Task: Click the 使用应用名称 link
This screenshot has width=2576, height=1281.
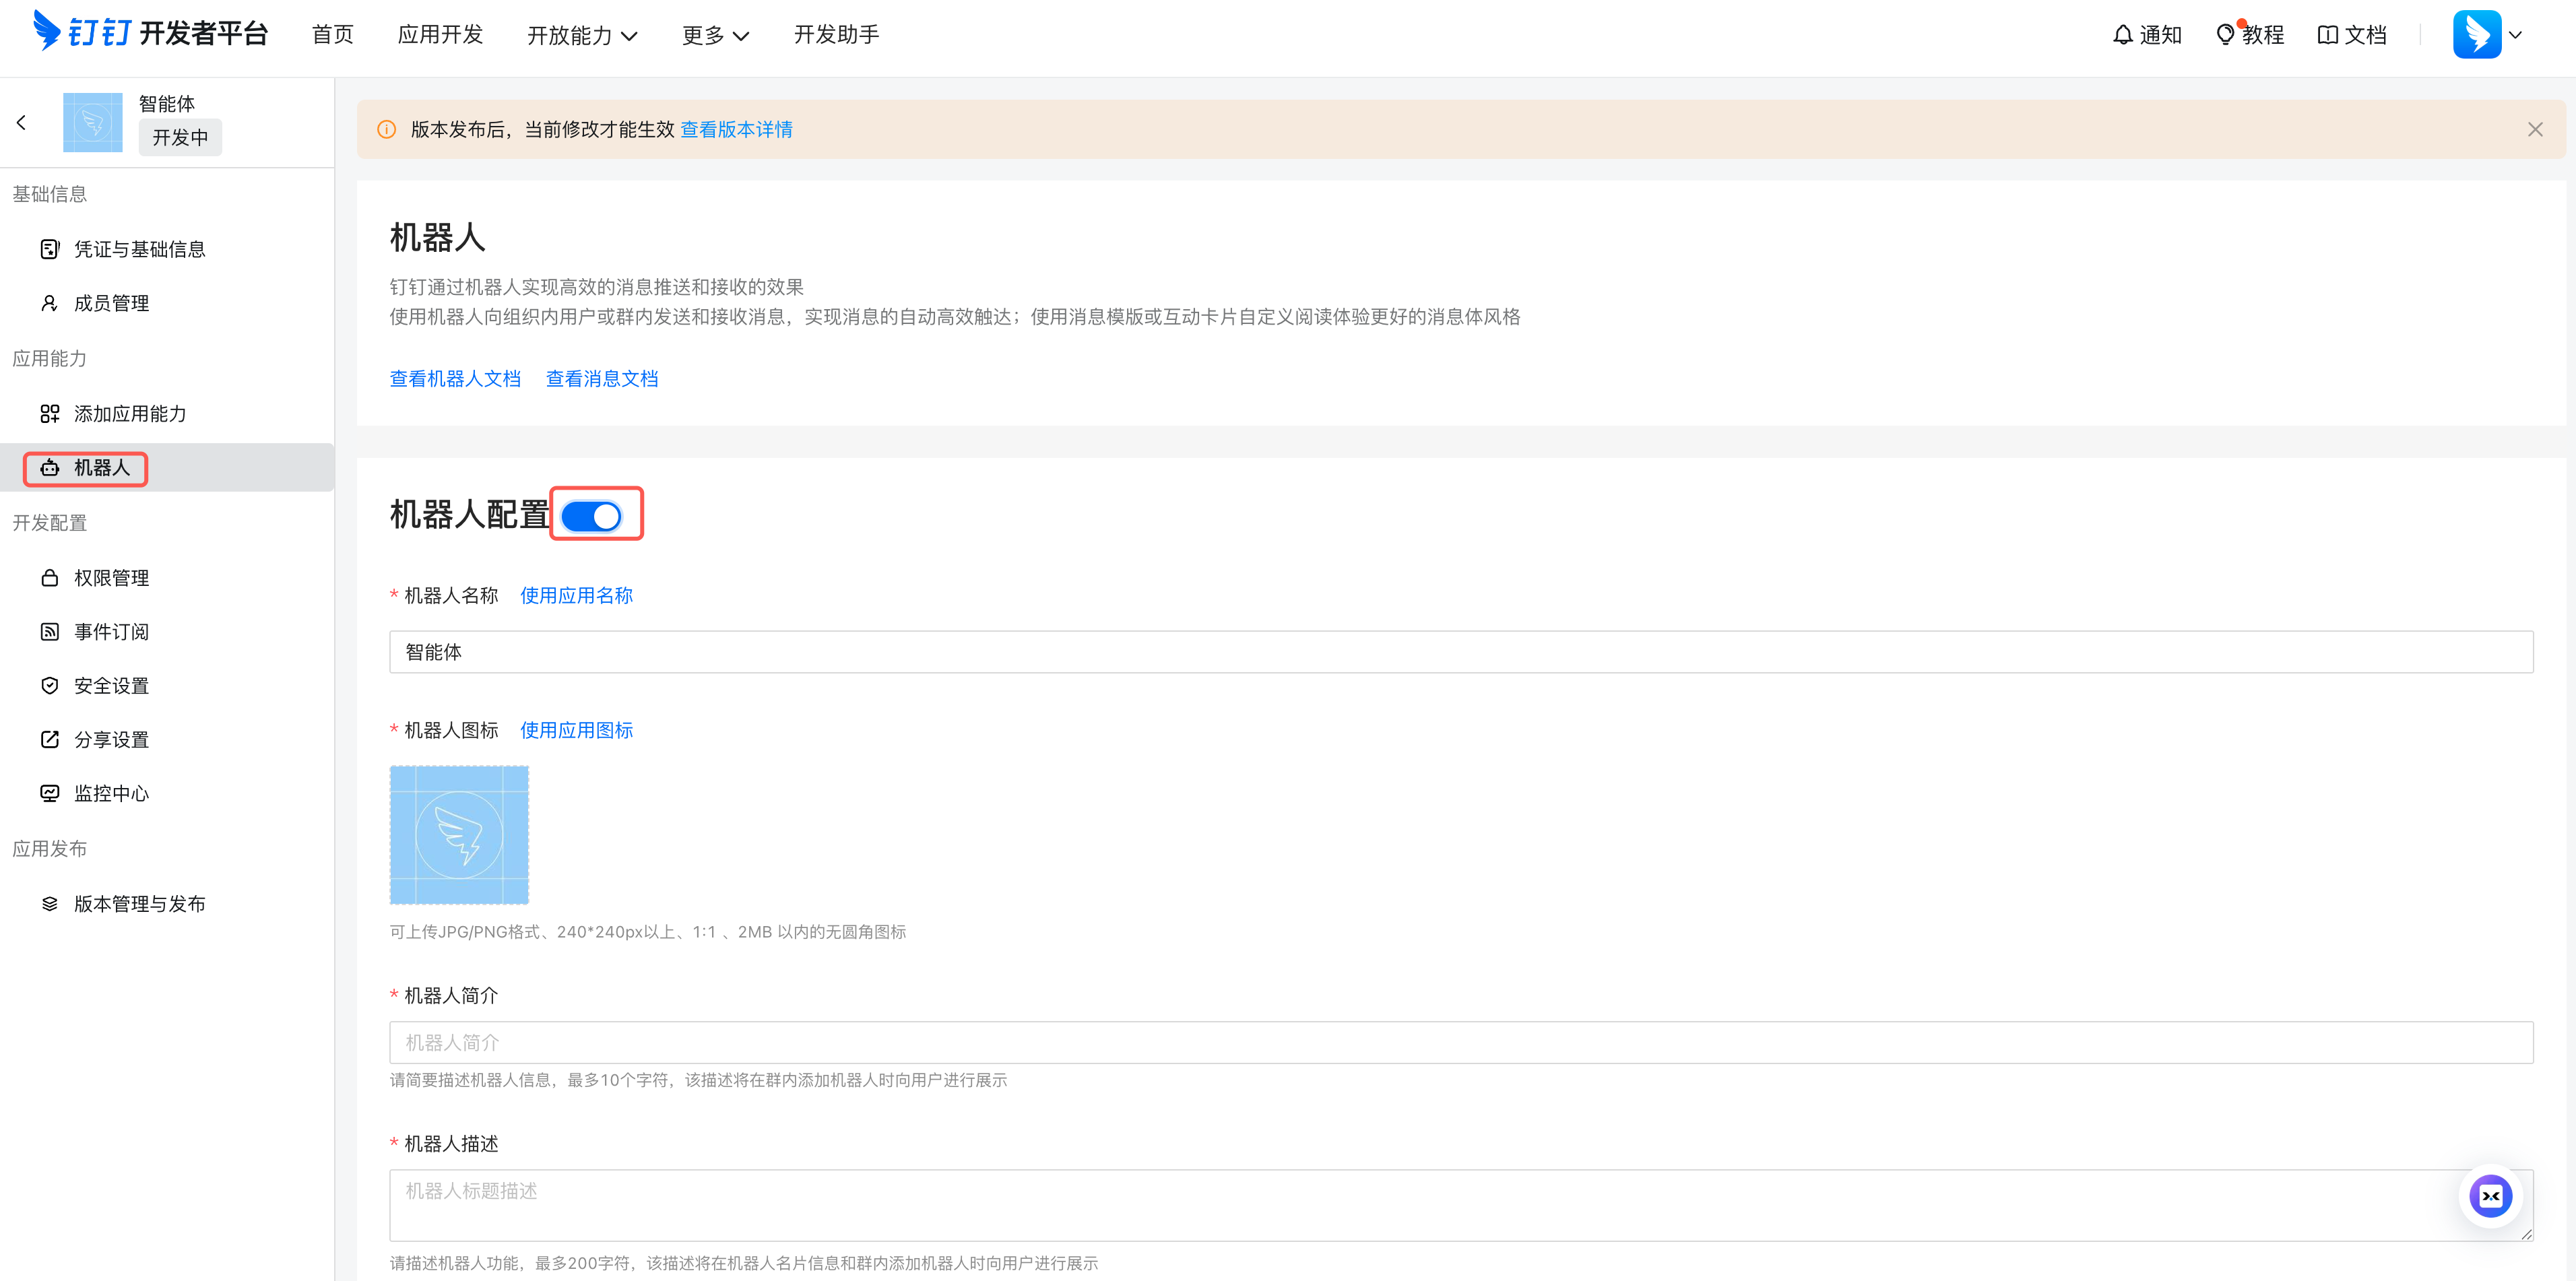Action: [576, 596]
